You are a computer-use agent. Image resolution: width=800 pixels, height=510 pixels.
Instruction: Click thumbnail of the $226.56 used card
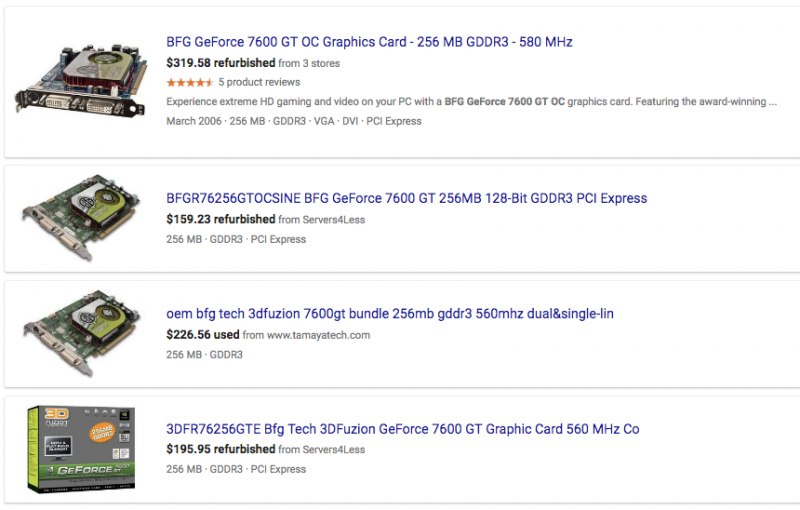[x=82, y=334]
